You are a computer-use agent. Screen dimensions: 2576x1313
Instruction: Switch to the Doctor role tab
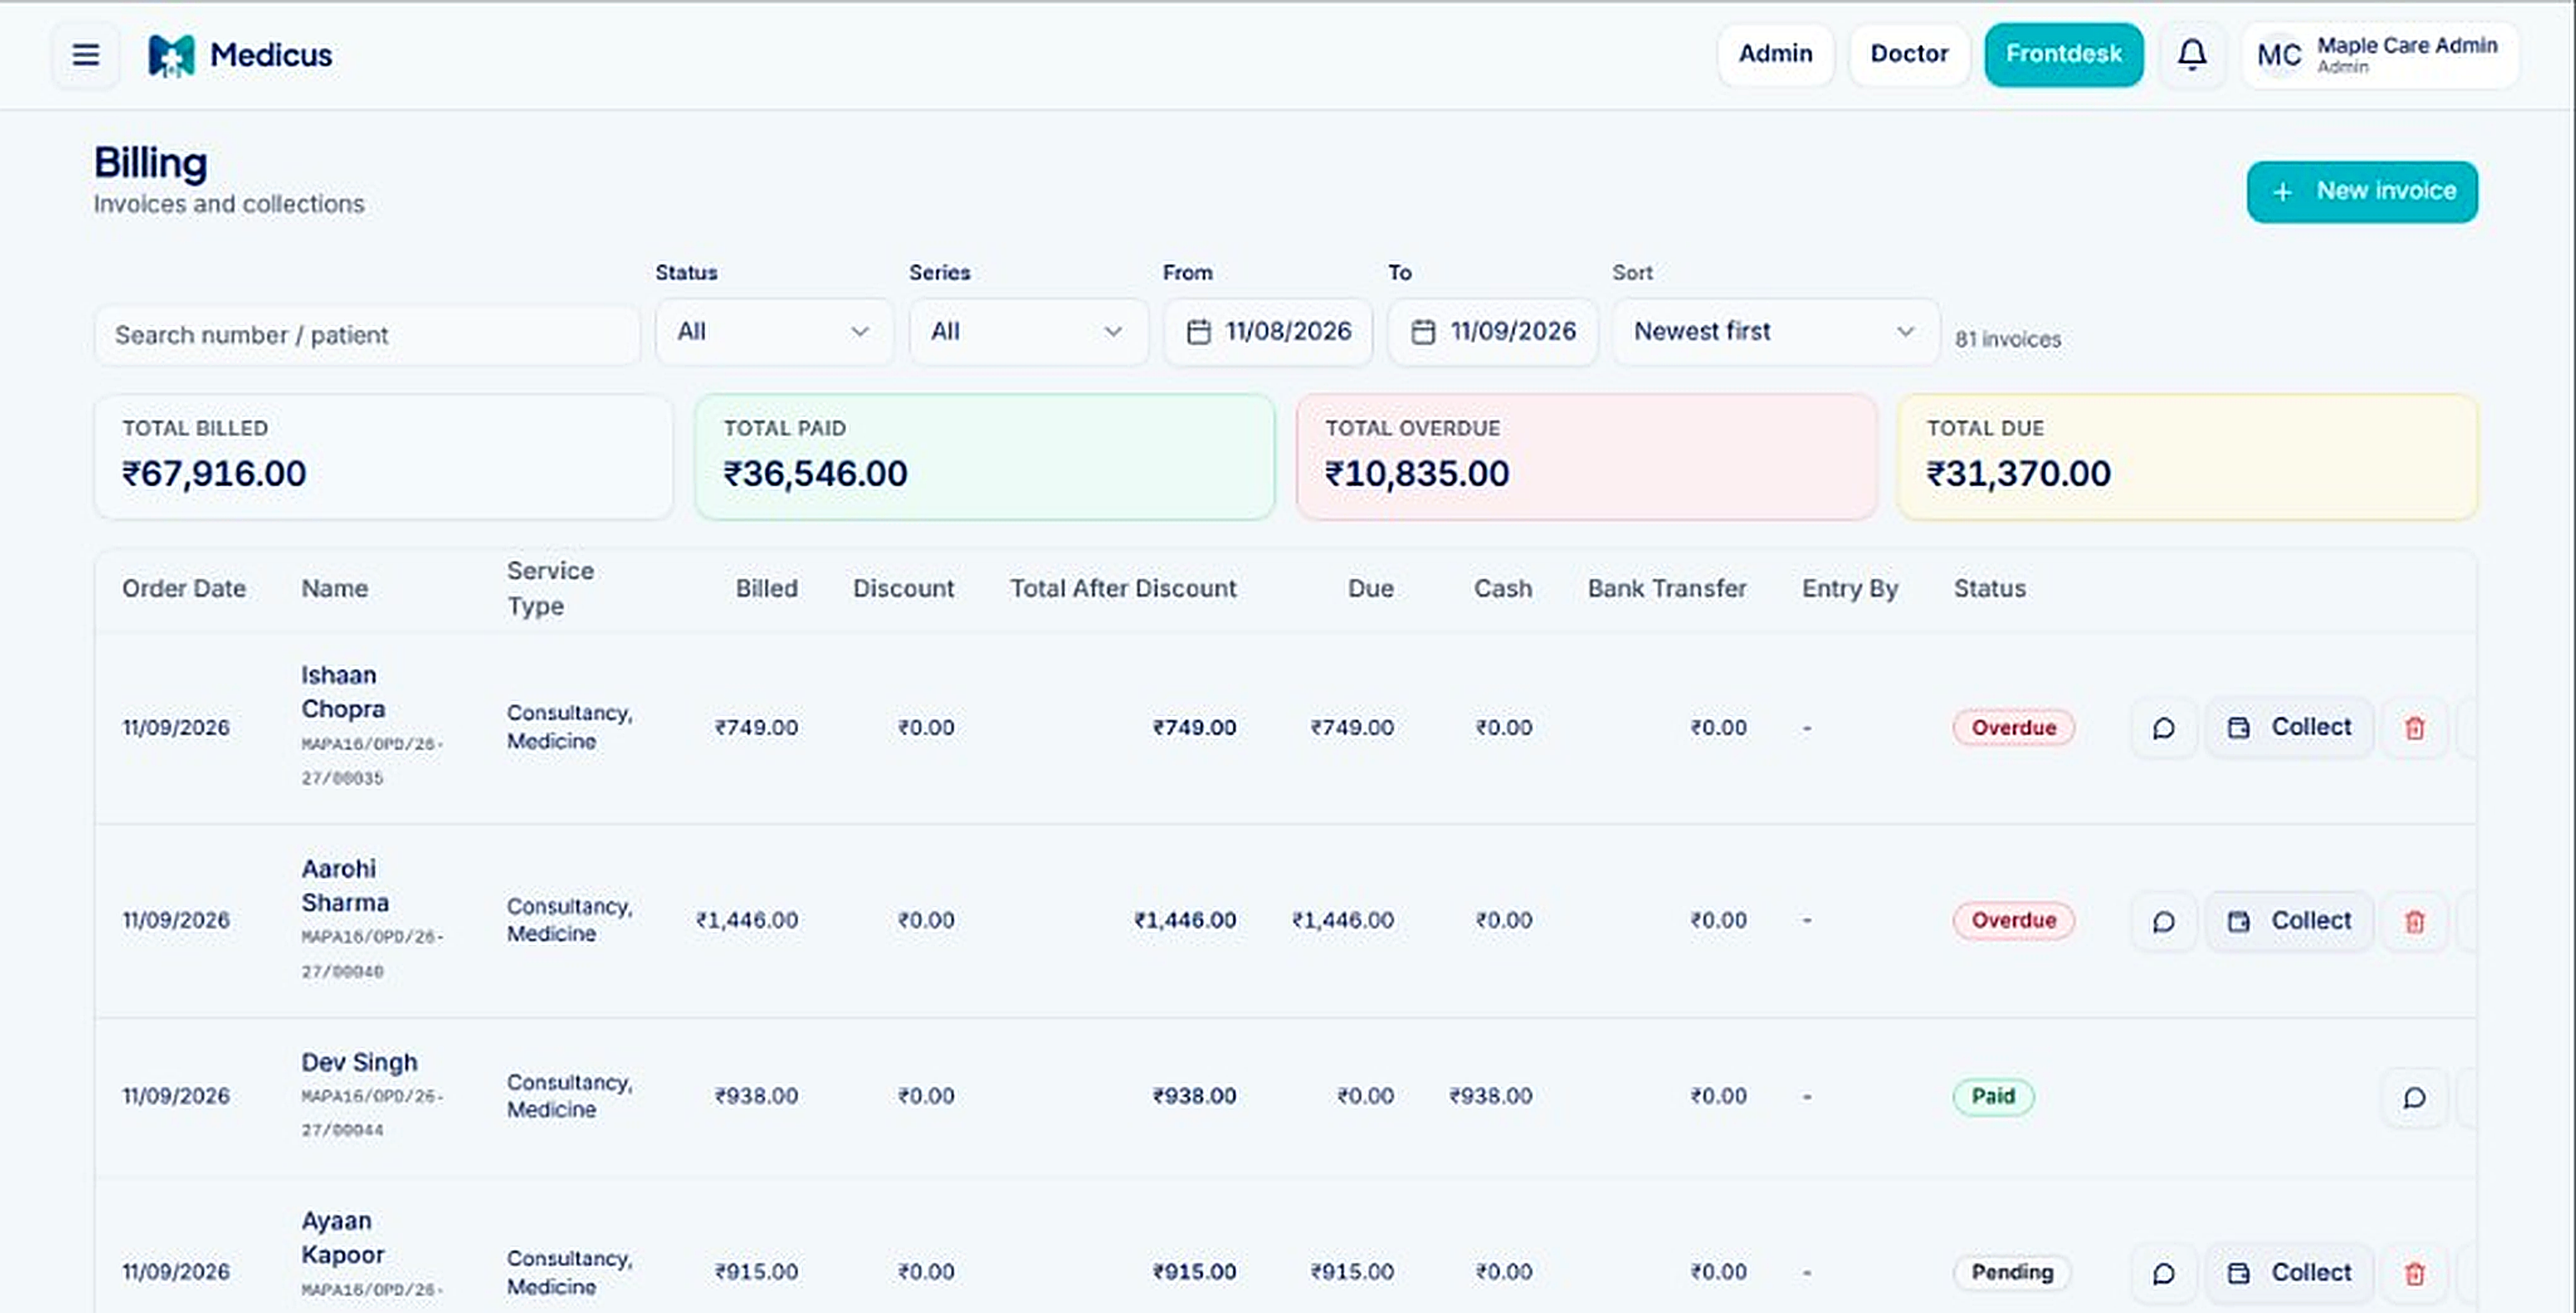point(1909,54)
